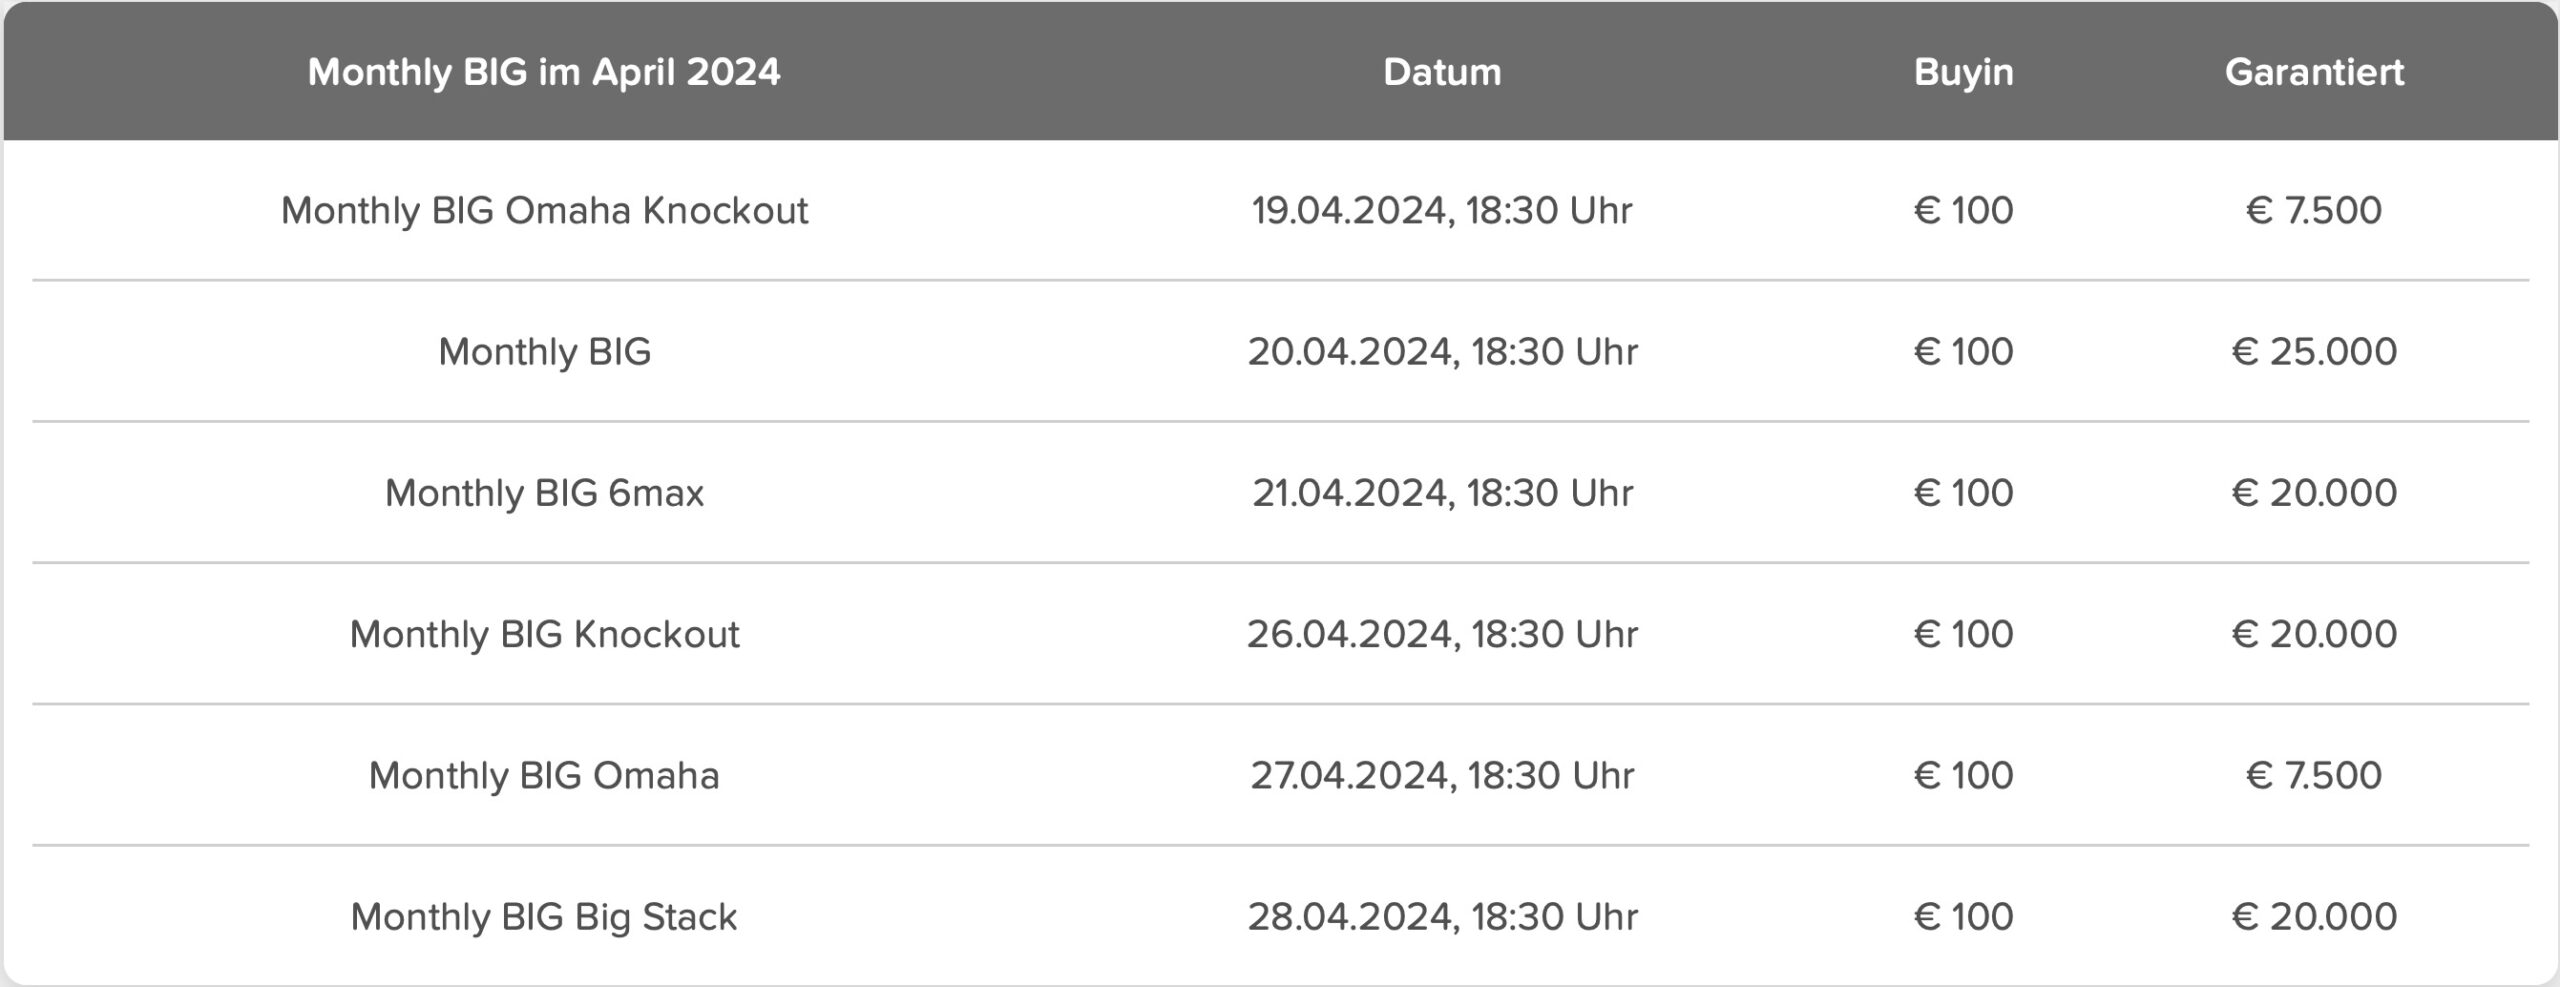Select the Monthly BIG Omaha row name
The image size is (2560, 987).
[x=544, y=776]
